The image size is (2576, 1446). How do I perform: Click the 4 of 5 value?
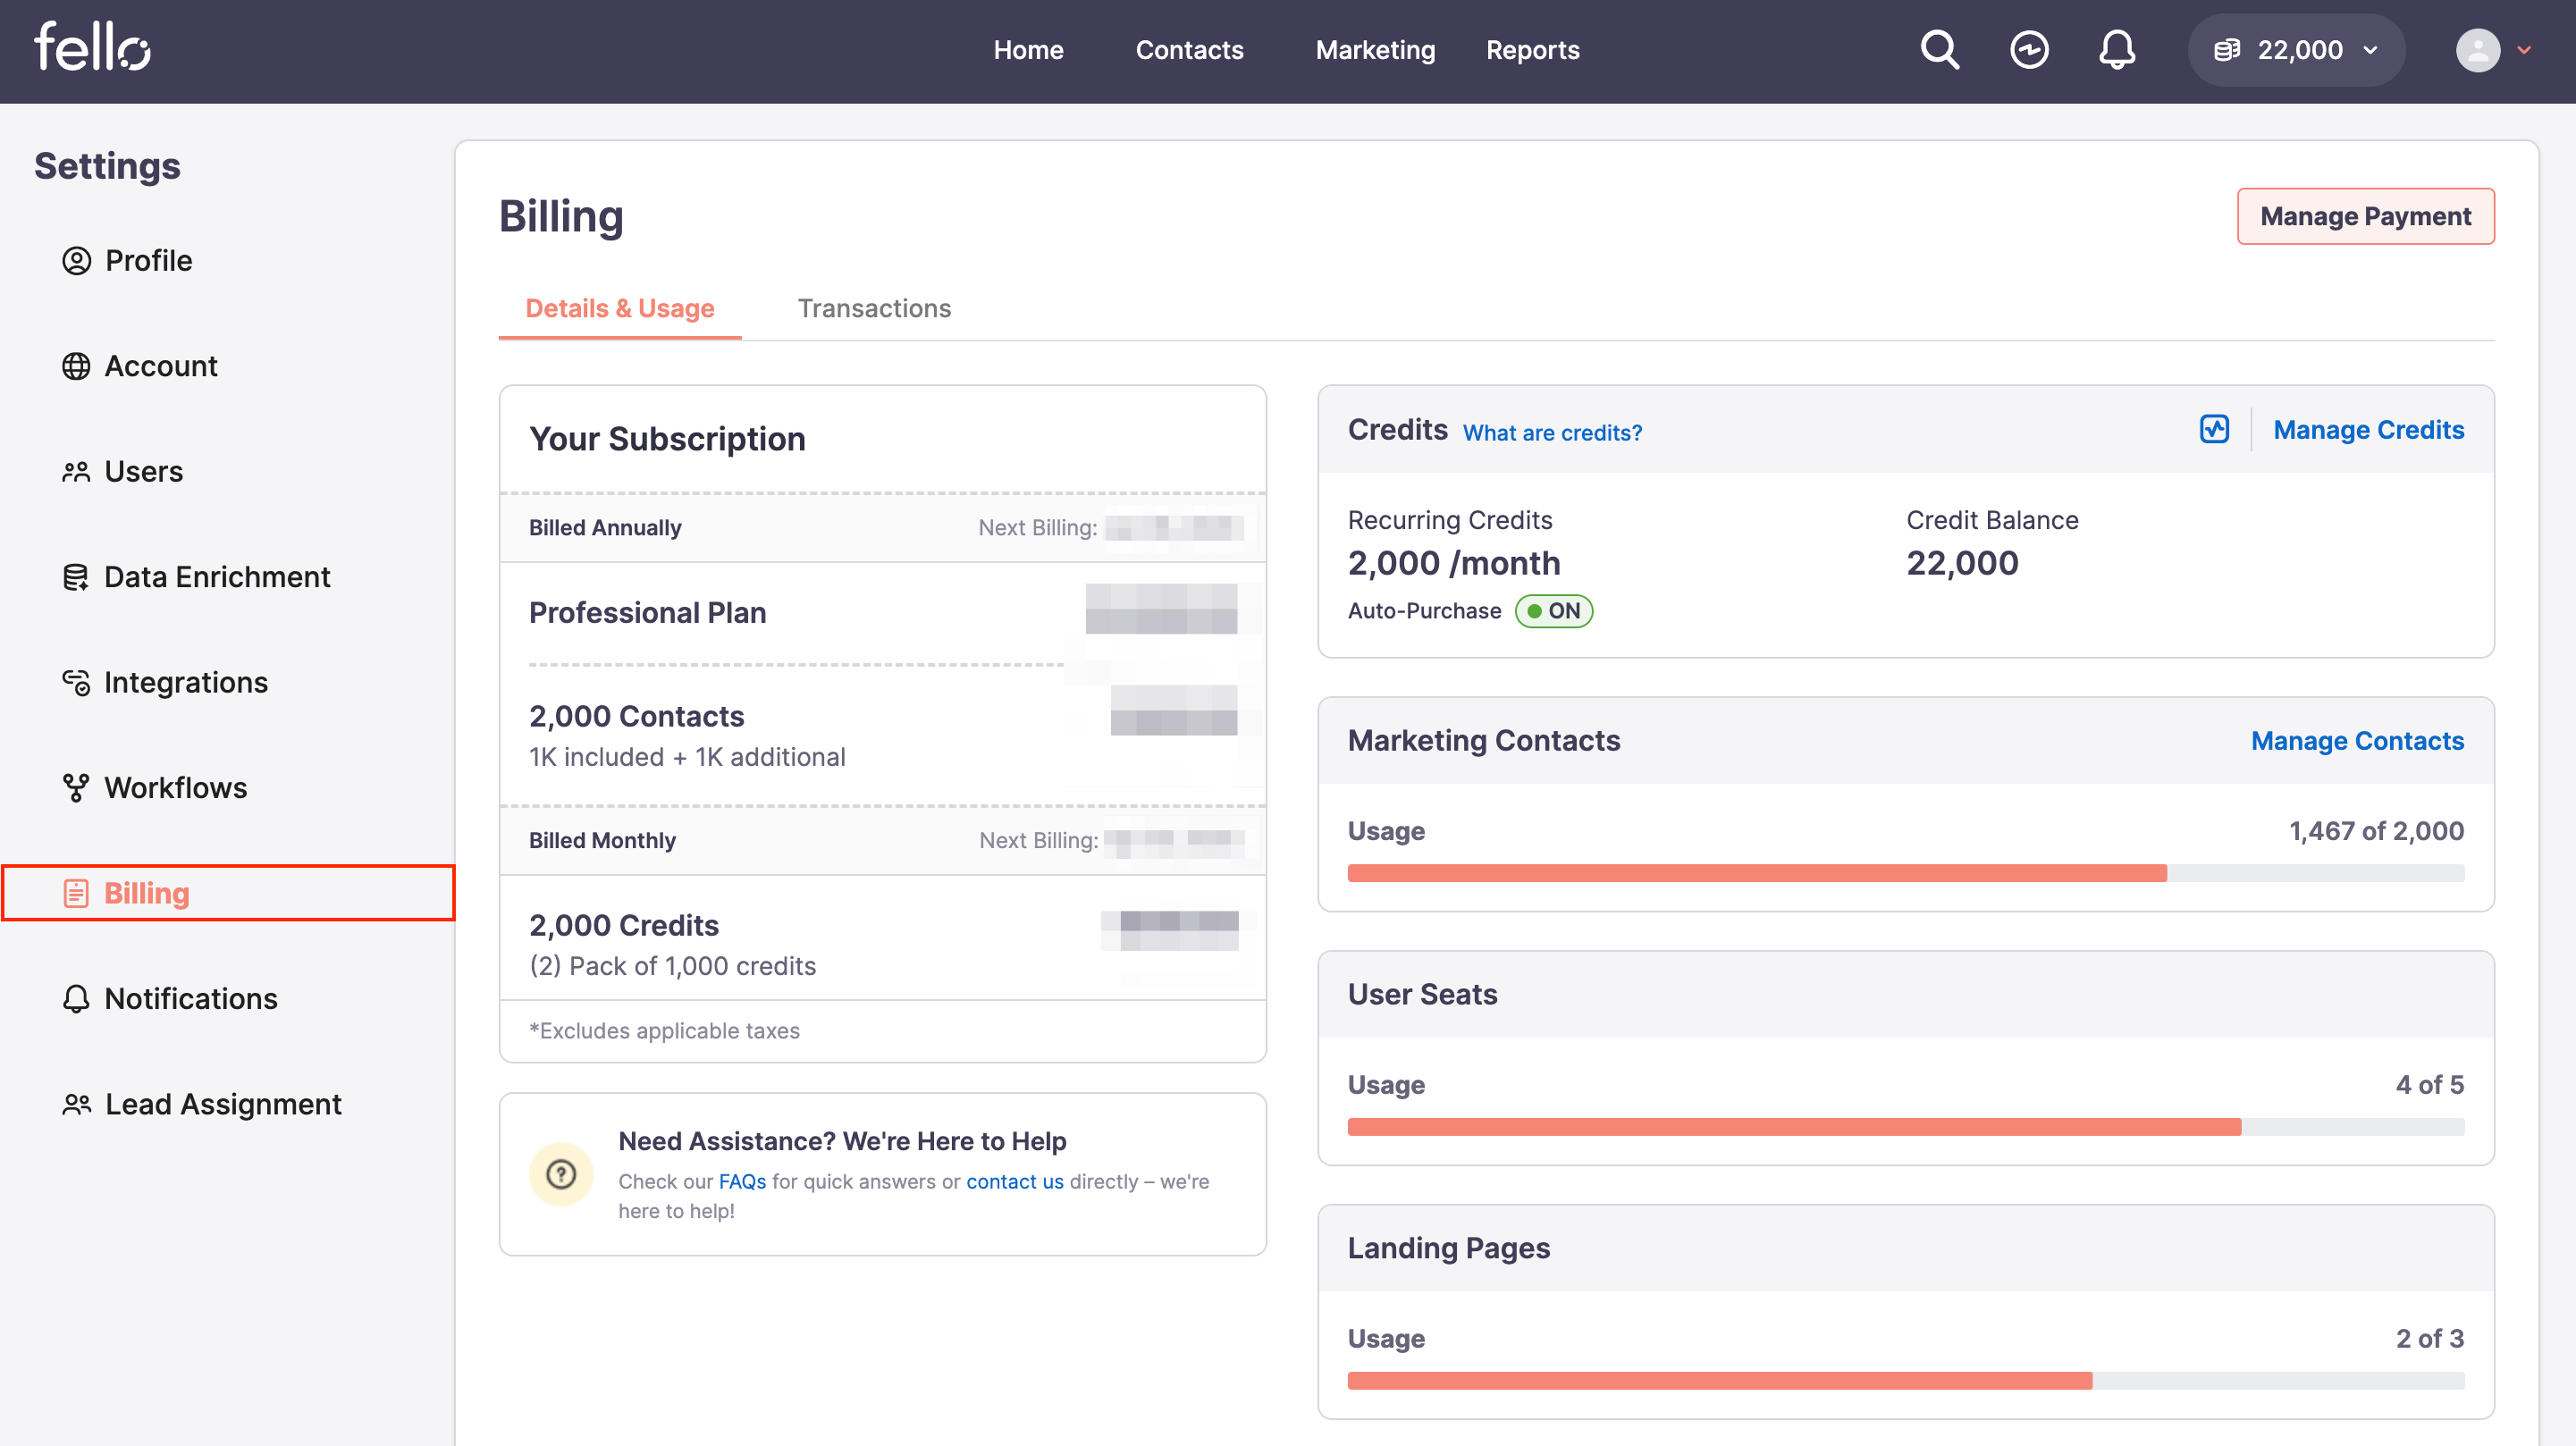click(x=2429, y=1085)
